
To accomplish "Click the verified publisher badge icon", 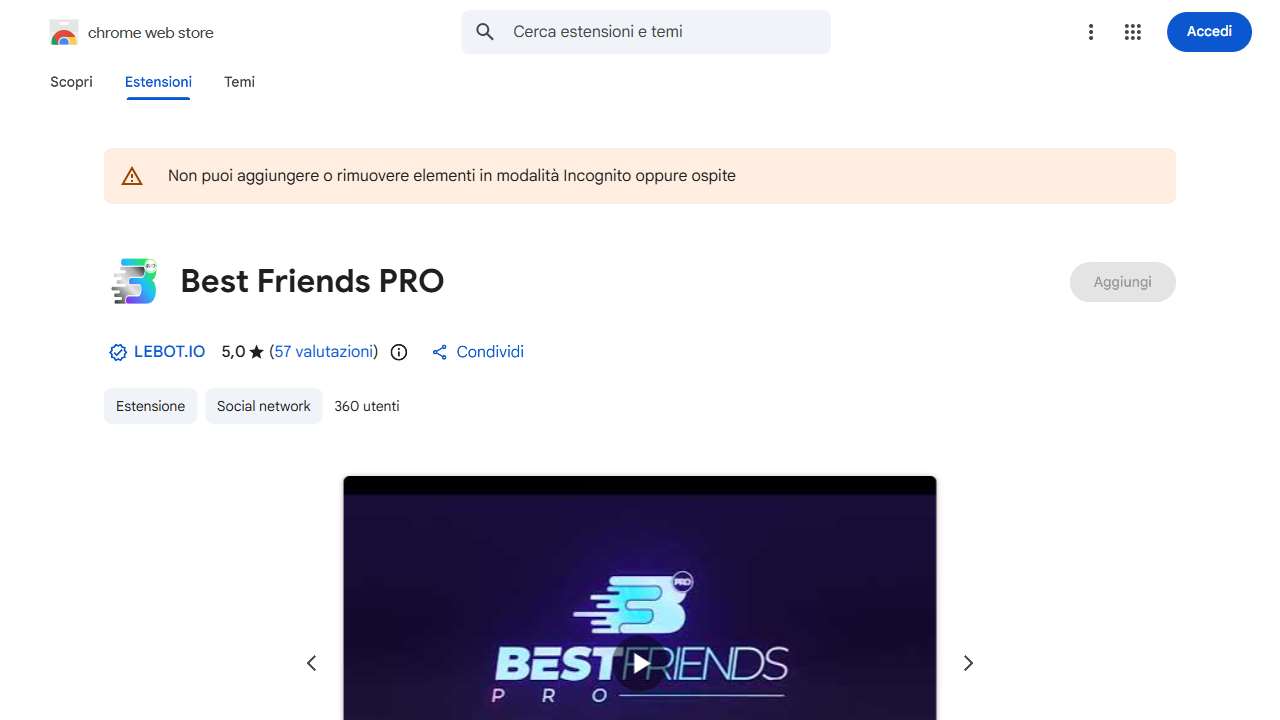I will pos(118,352).
